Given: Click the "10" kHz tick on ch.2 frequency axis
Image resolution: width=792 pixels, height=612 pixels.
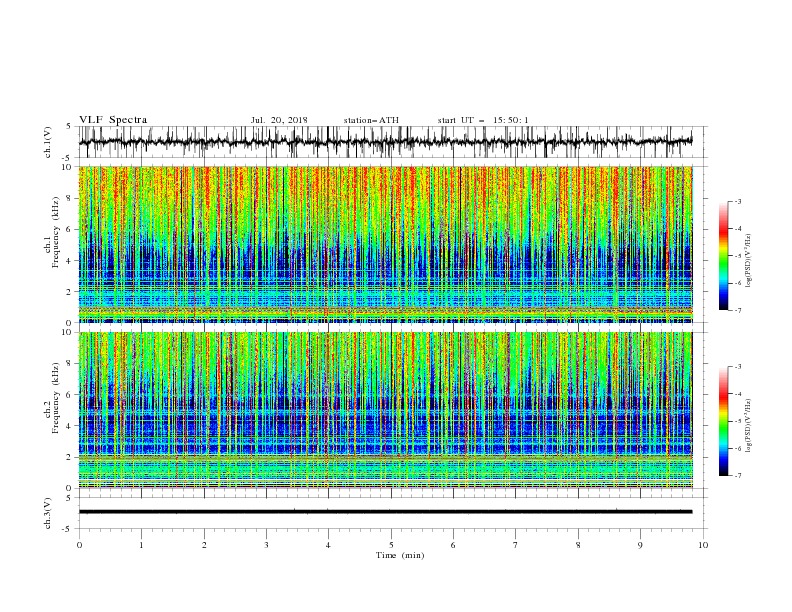Looking at the screenshot, I should click(x=68, y=332).
